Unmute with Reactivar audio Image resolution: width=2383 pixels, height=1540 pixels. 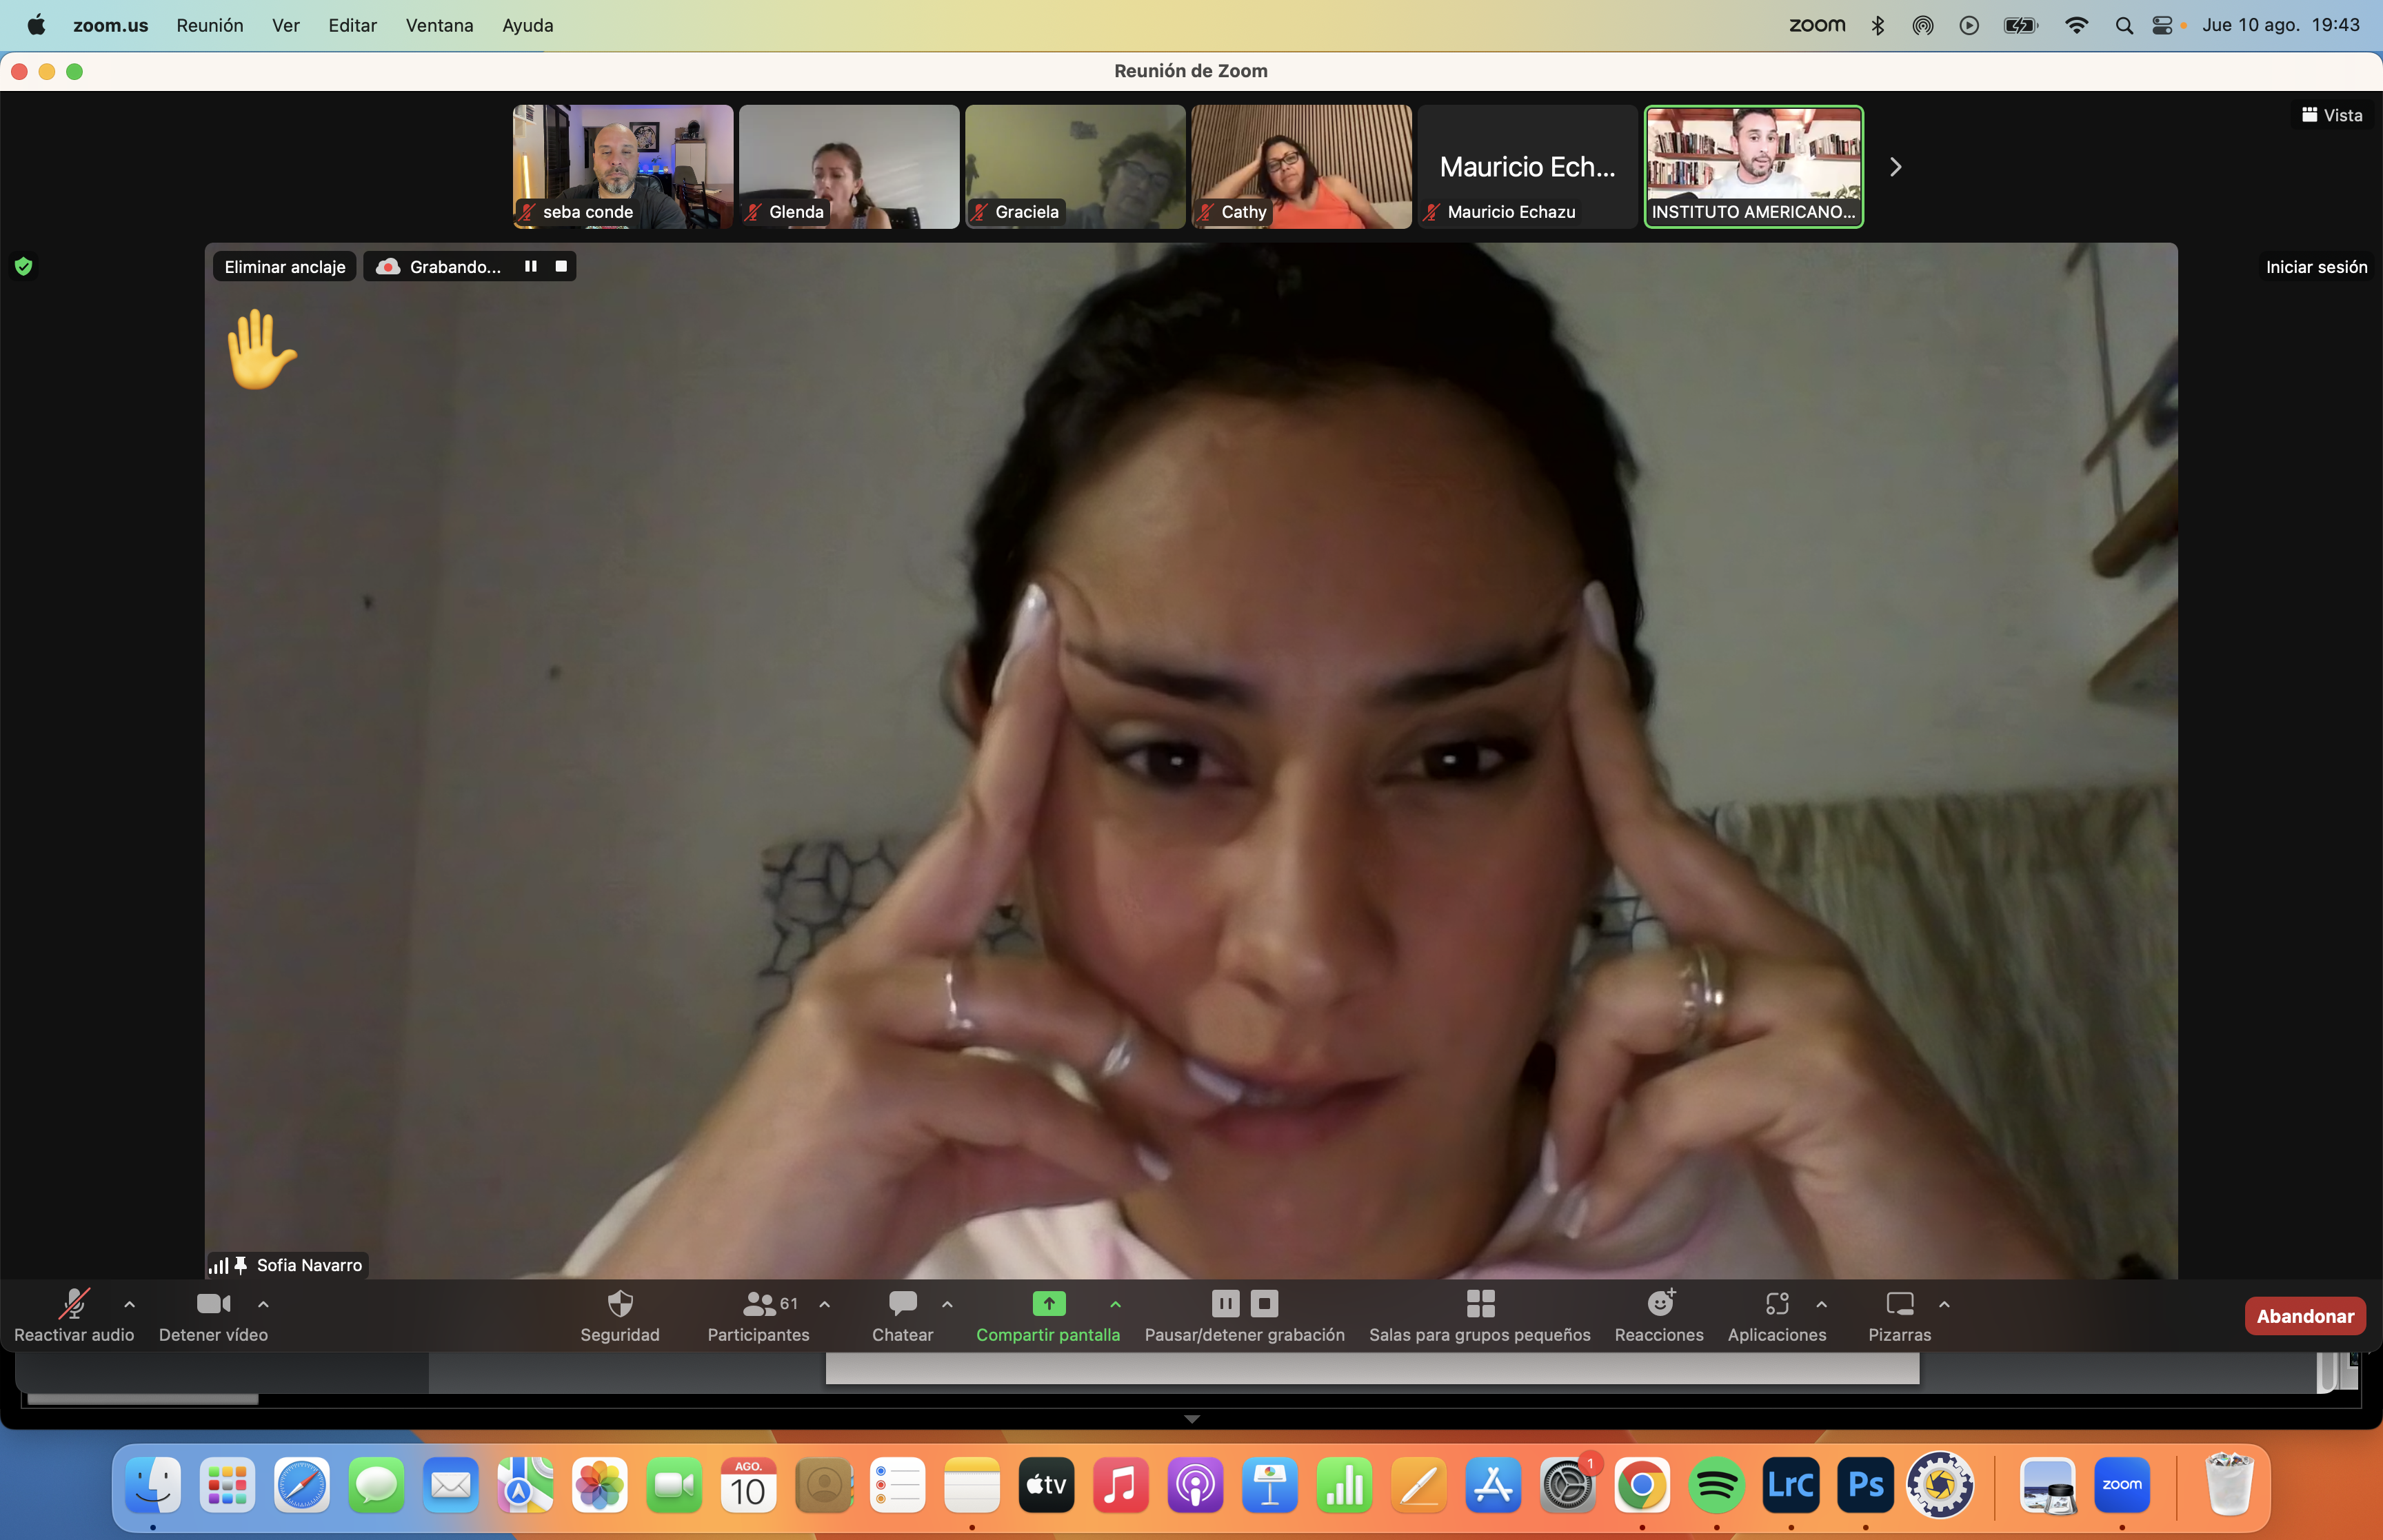tap(74, 1304)
